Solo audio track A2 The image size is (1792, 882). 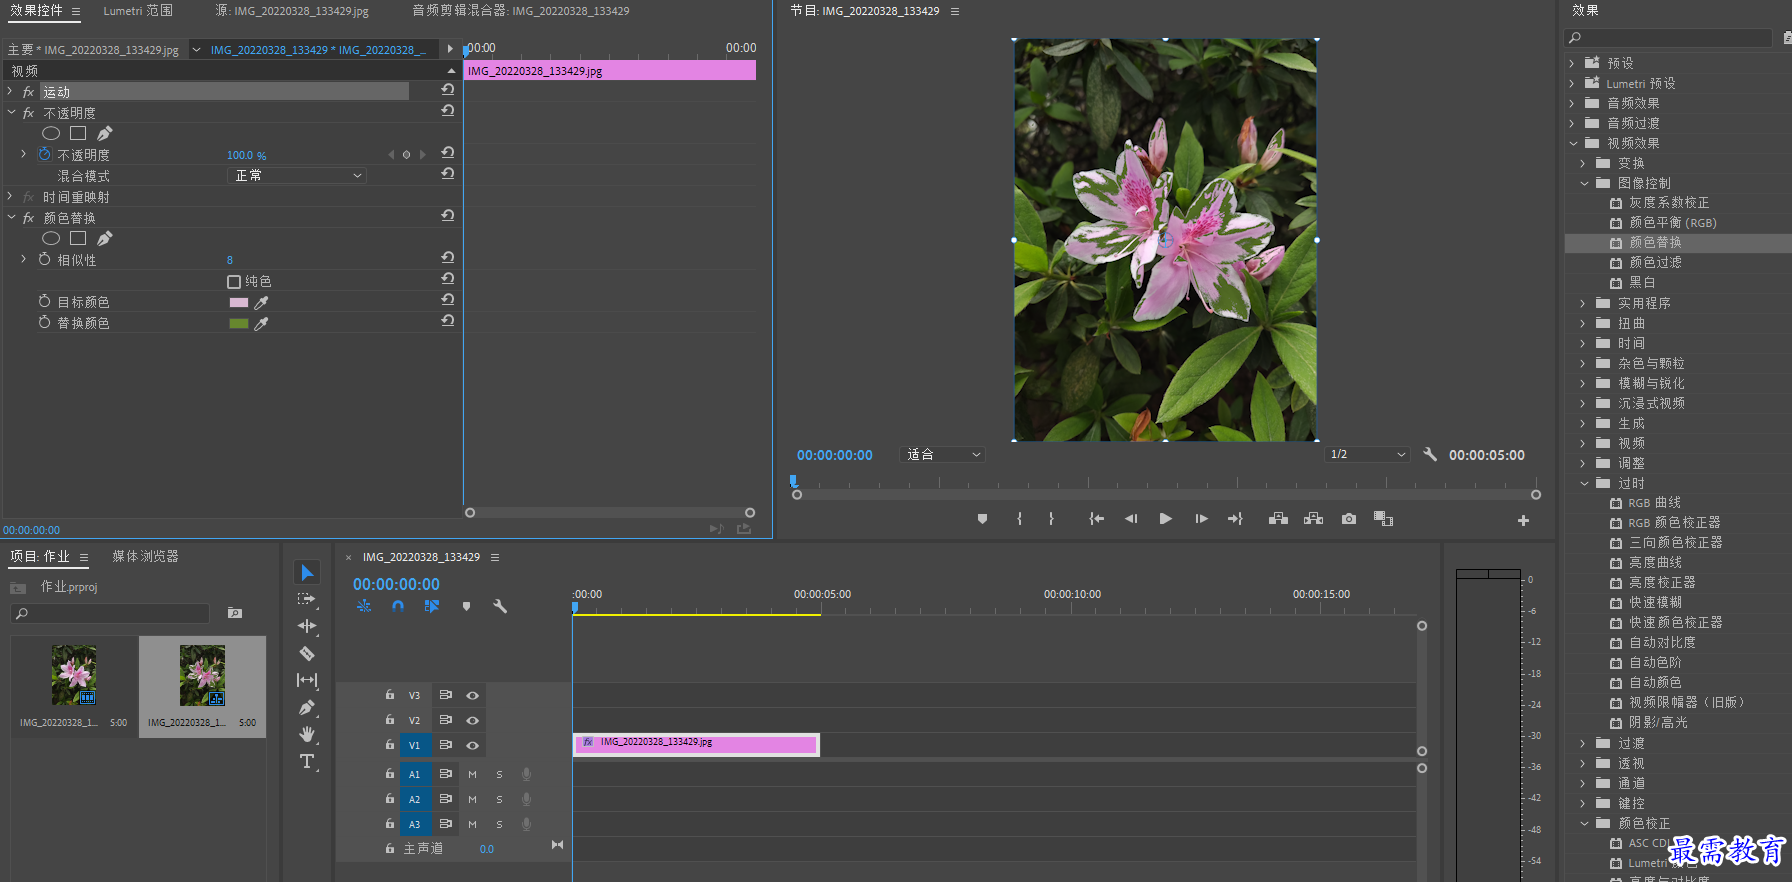click(x=499, y=799)
